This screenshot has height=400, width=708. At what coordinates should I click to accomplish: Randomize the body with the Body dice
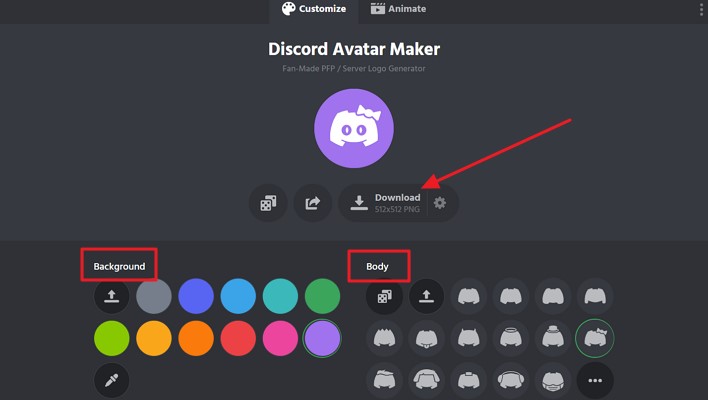tap(384, 296)
